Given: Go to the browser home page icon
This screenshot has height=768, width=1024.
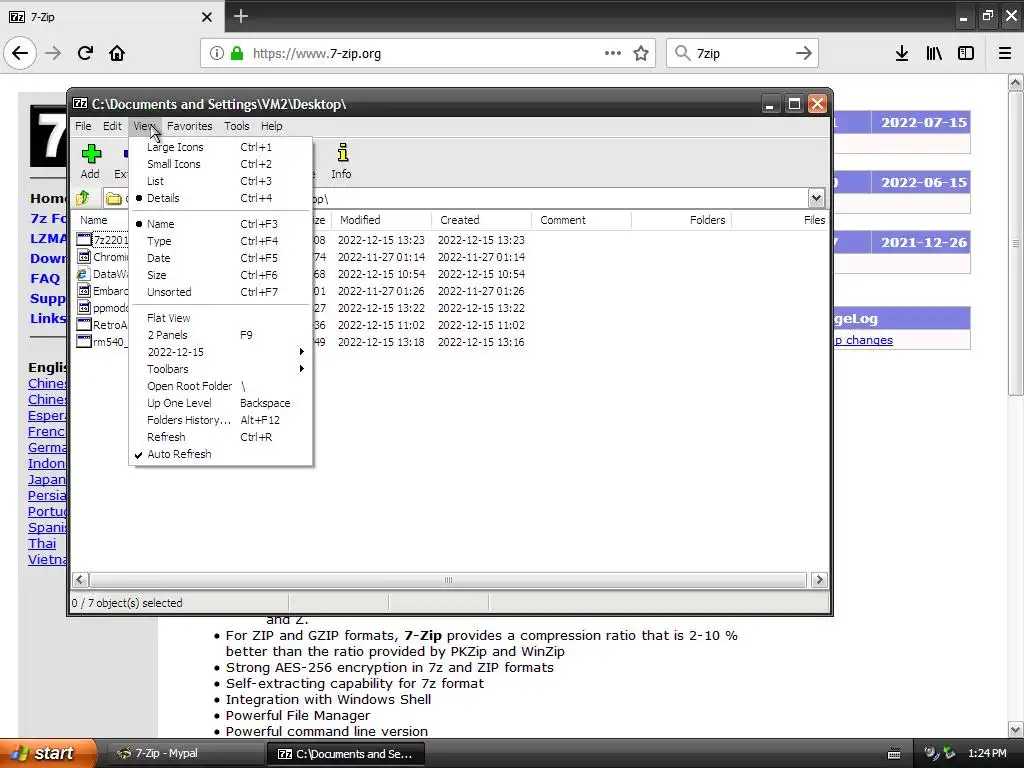Looking at the screenshot, I should click(117, 53).
